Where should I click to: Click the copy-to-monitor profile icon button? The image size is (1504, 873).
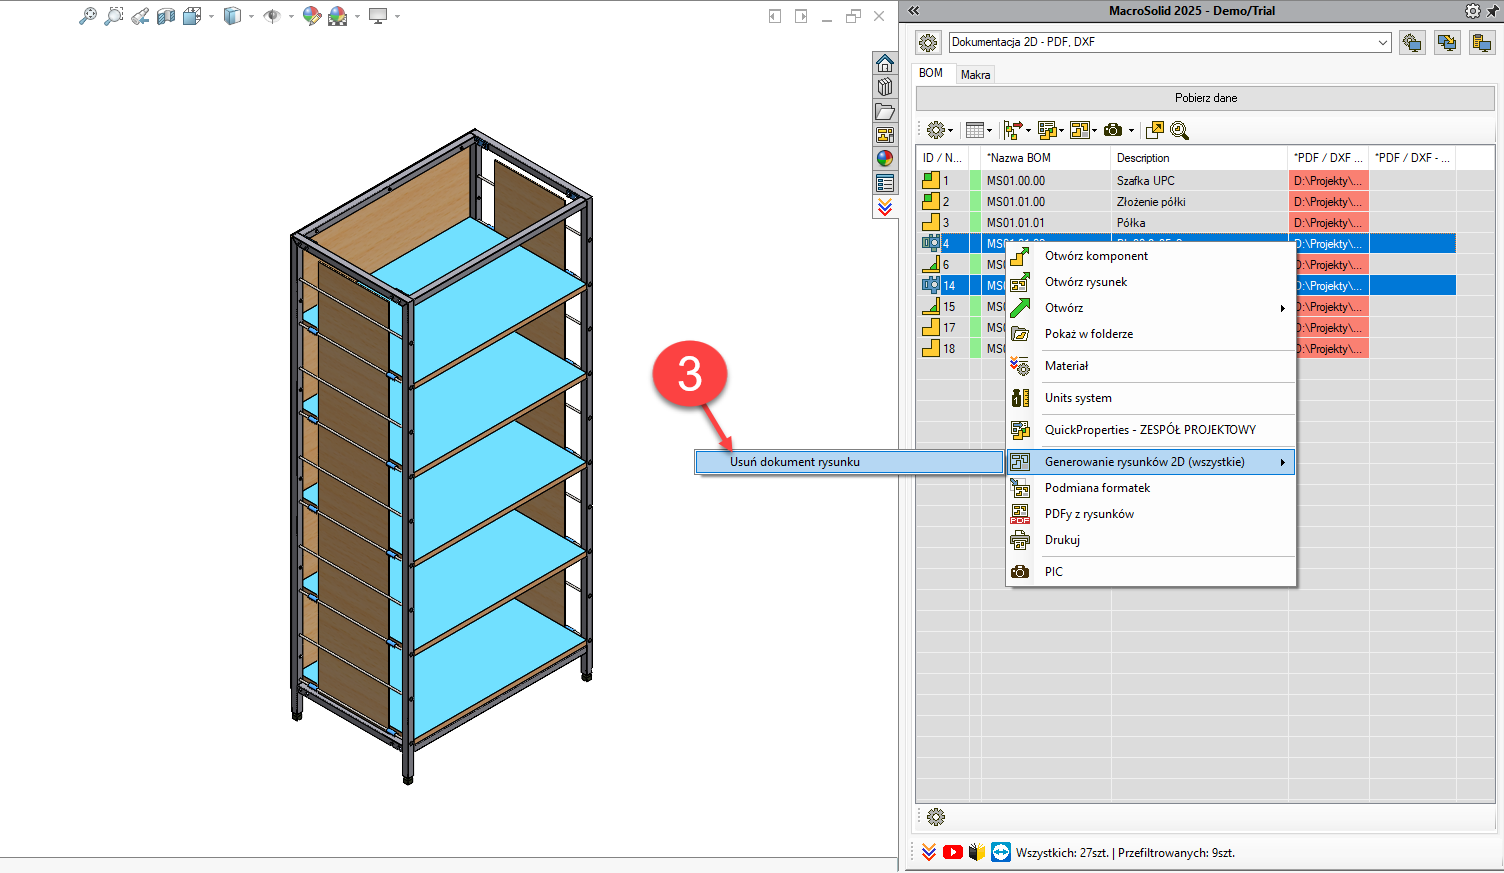pos(1447,43)
